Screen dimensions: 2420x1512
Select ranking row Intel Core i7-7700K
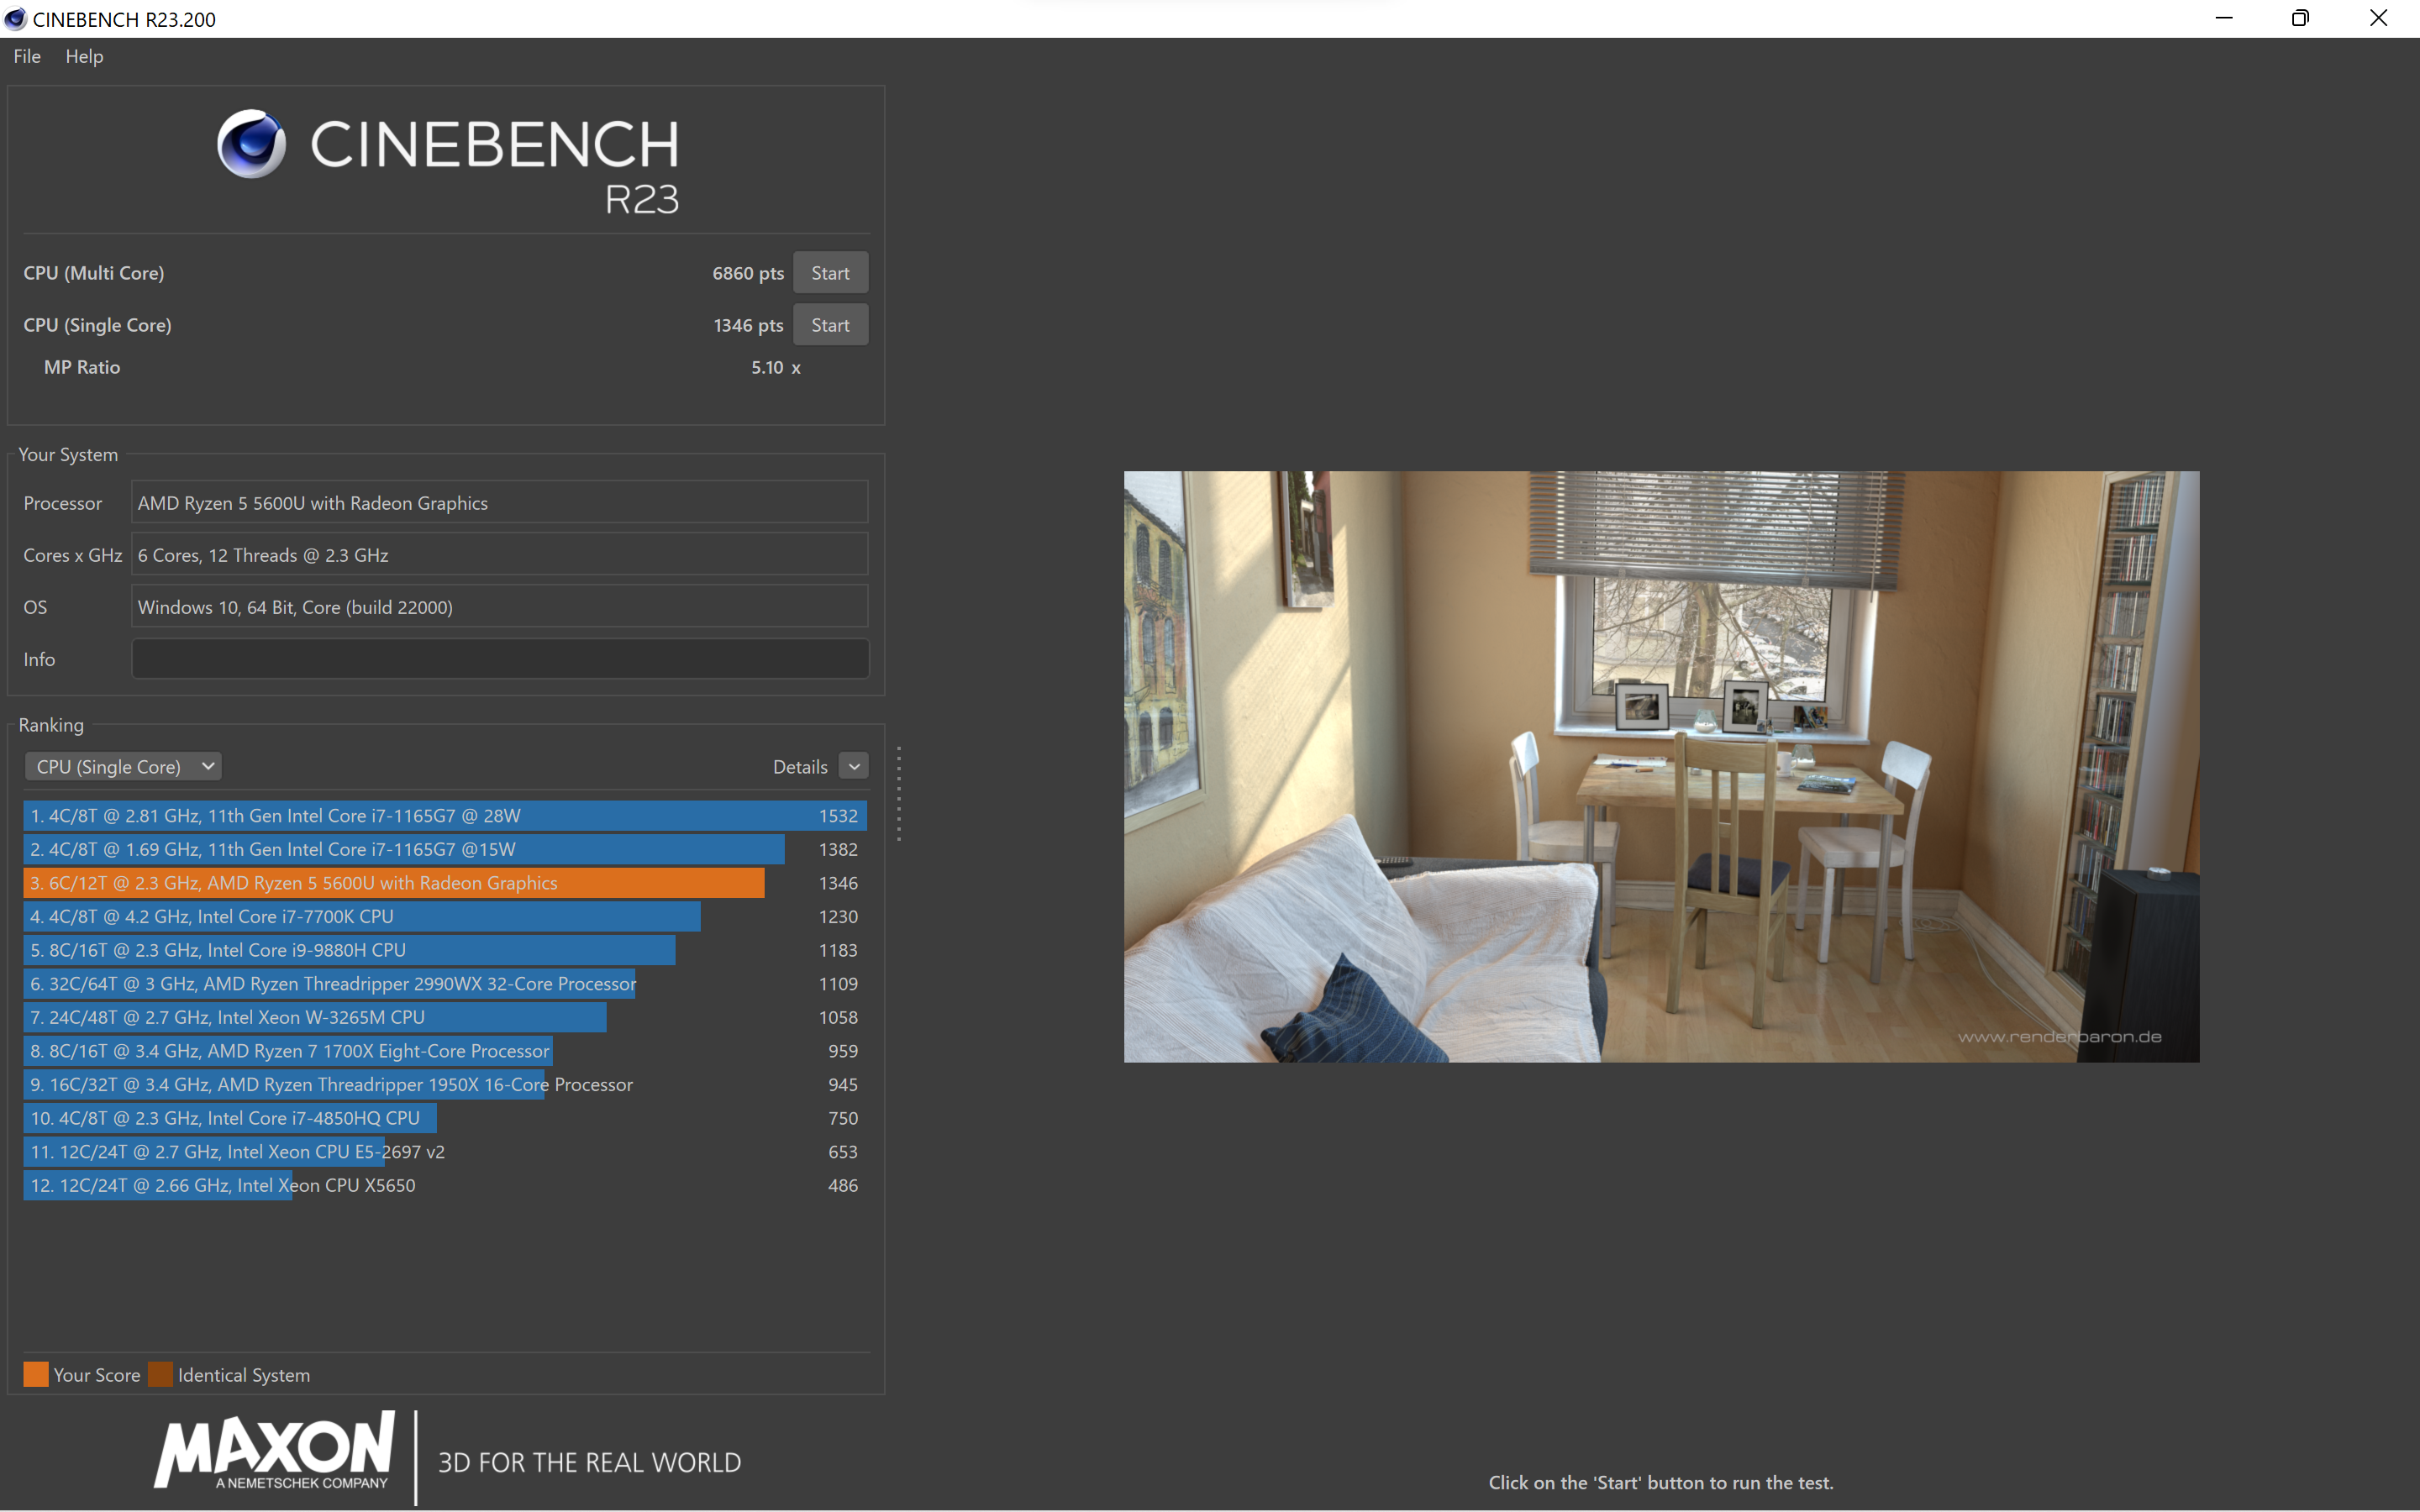coord(445,916)
